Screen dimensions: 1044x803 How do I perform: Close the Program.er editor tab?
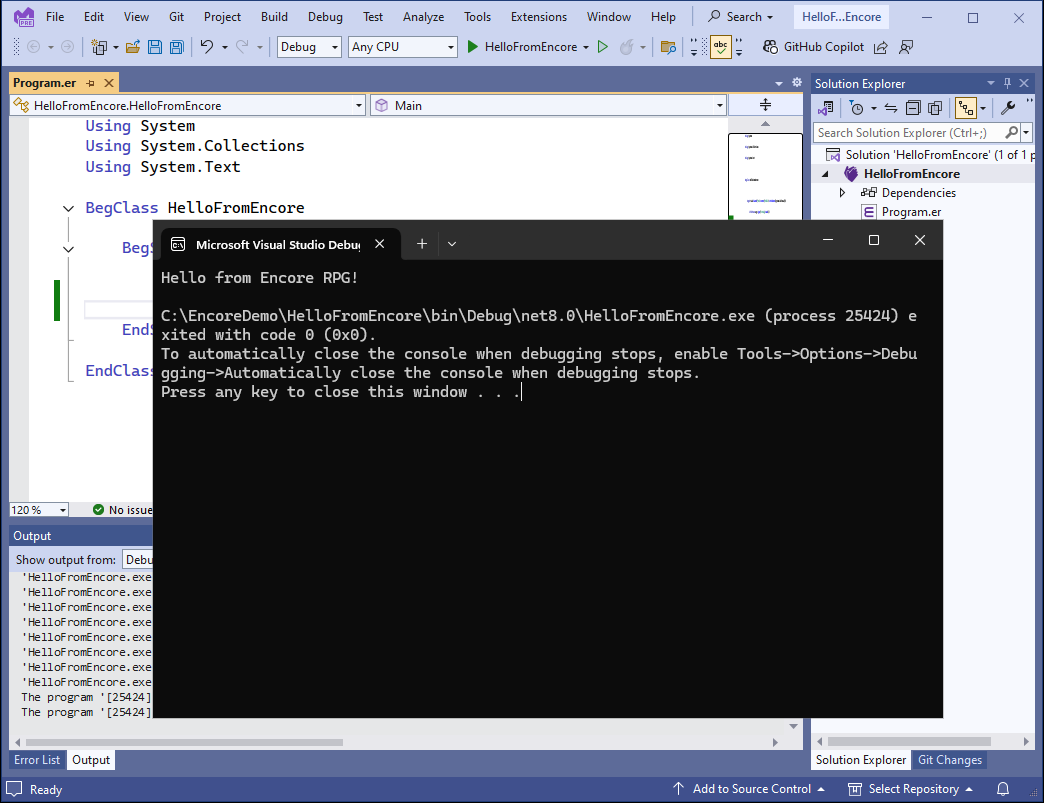109,83
